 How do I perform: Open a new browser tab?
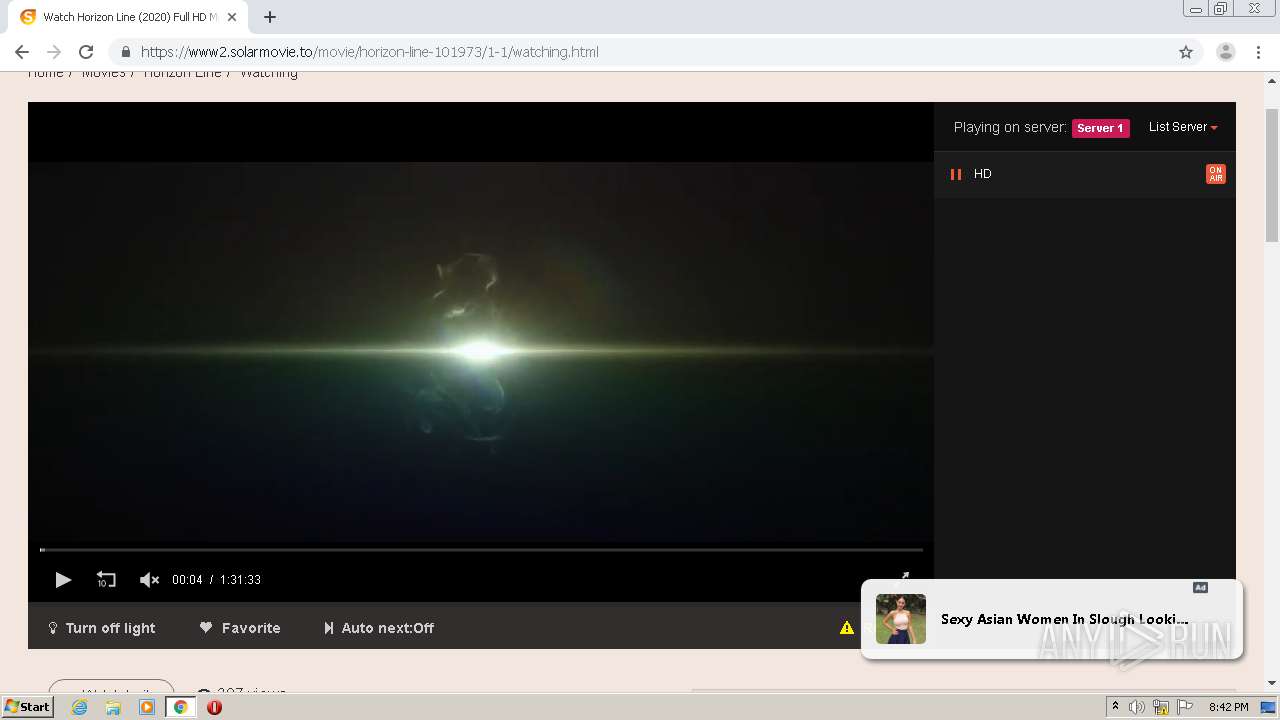coord(270,17)
